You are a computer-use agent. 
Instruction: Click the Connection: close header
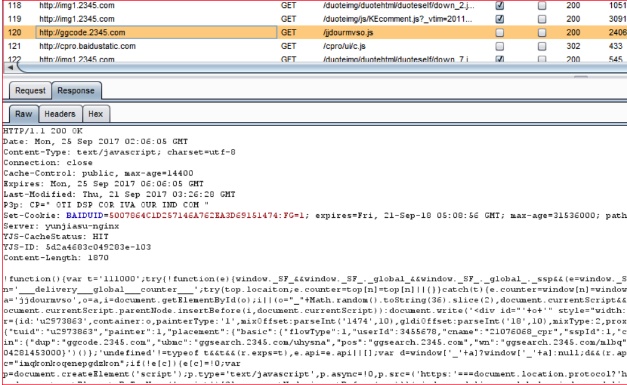pyautogui.click(x=48, y=163)
